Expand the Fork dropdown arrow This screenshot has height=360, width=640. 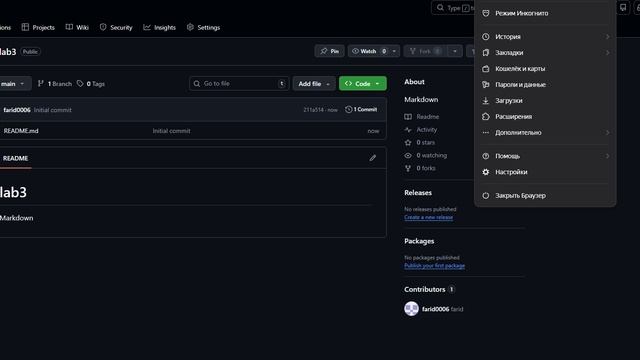[455, 51]
